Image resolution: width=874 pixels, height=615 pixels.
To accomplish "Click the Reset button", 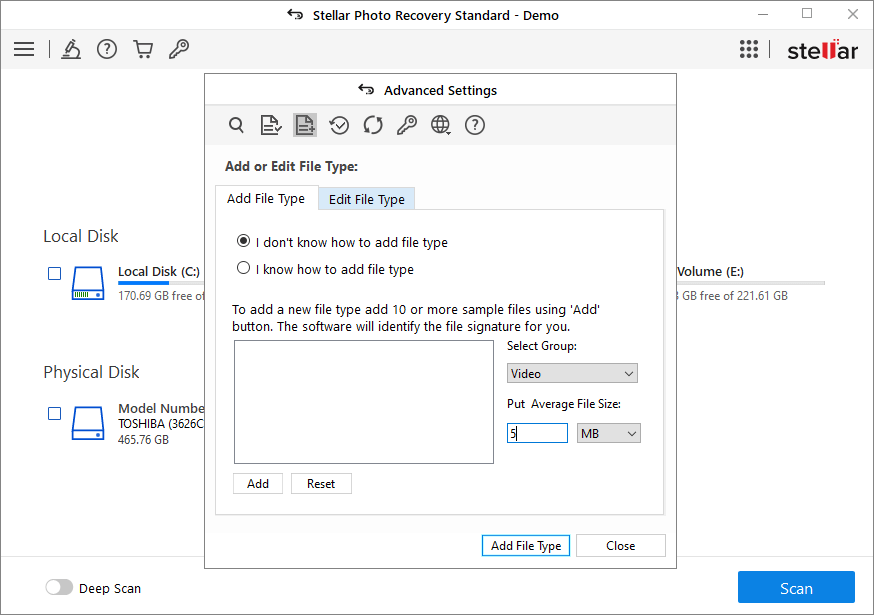I will 321,483.
